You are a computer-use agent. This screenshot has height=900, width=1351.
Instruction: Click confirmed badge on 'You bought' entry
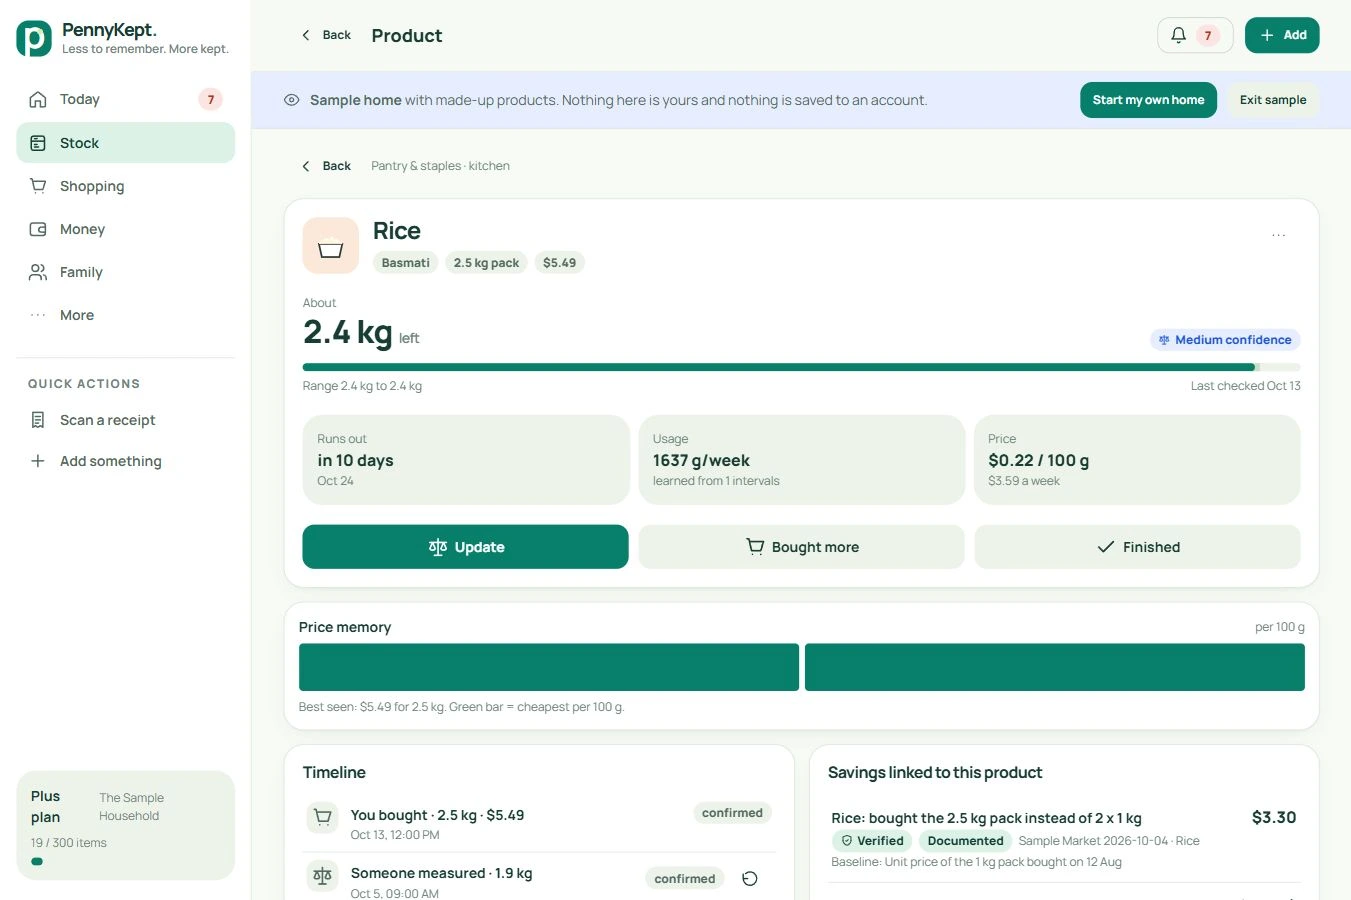pyautogui.click(x=732, y=813)
